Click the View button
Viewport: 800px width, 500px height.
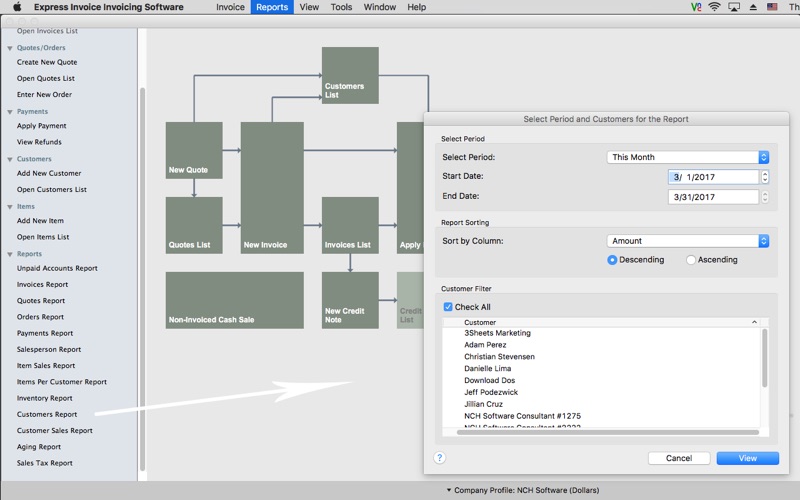(x=747, y=458)
